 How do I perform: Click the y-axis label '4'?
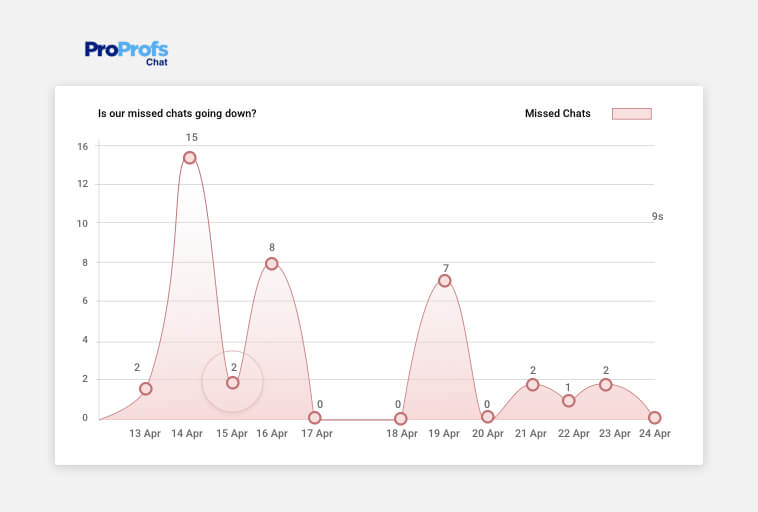[x=85, y=340]
